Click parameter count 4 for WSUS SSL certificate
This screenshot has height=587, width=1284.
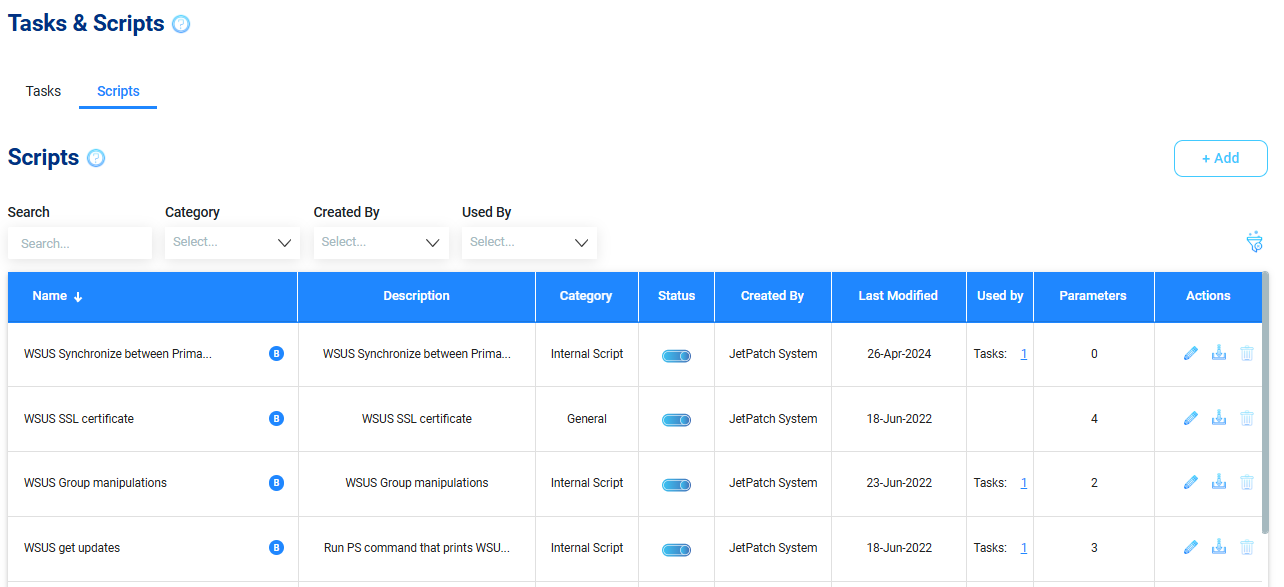tap(1094, 419)
